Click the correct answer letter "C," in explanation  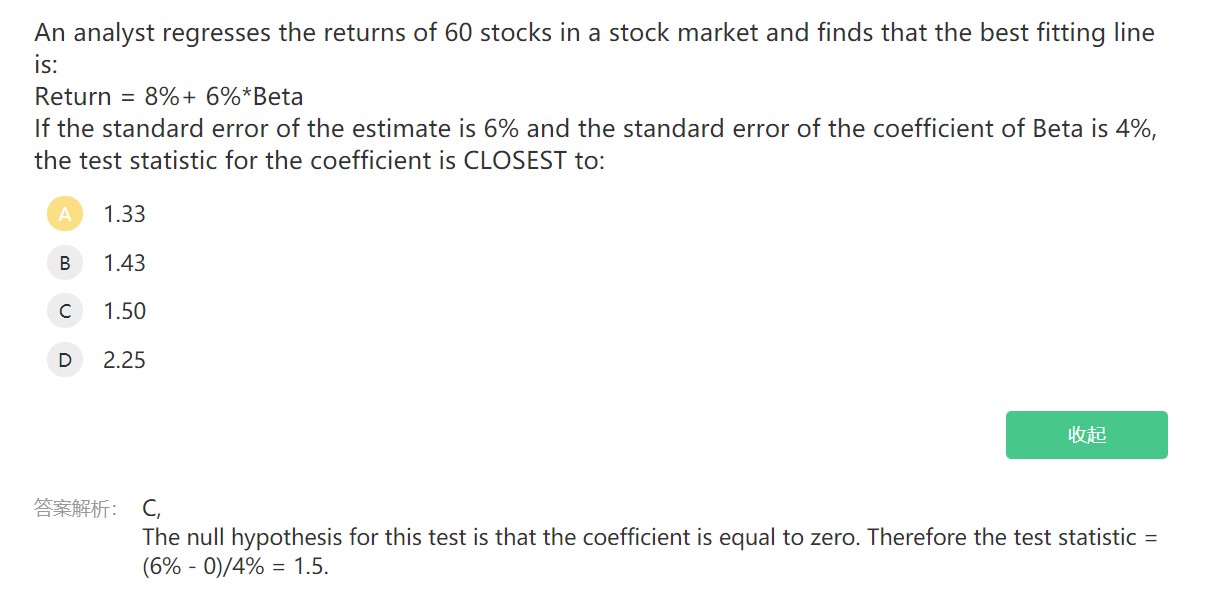click(152, 508)
